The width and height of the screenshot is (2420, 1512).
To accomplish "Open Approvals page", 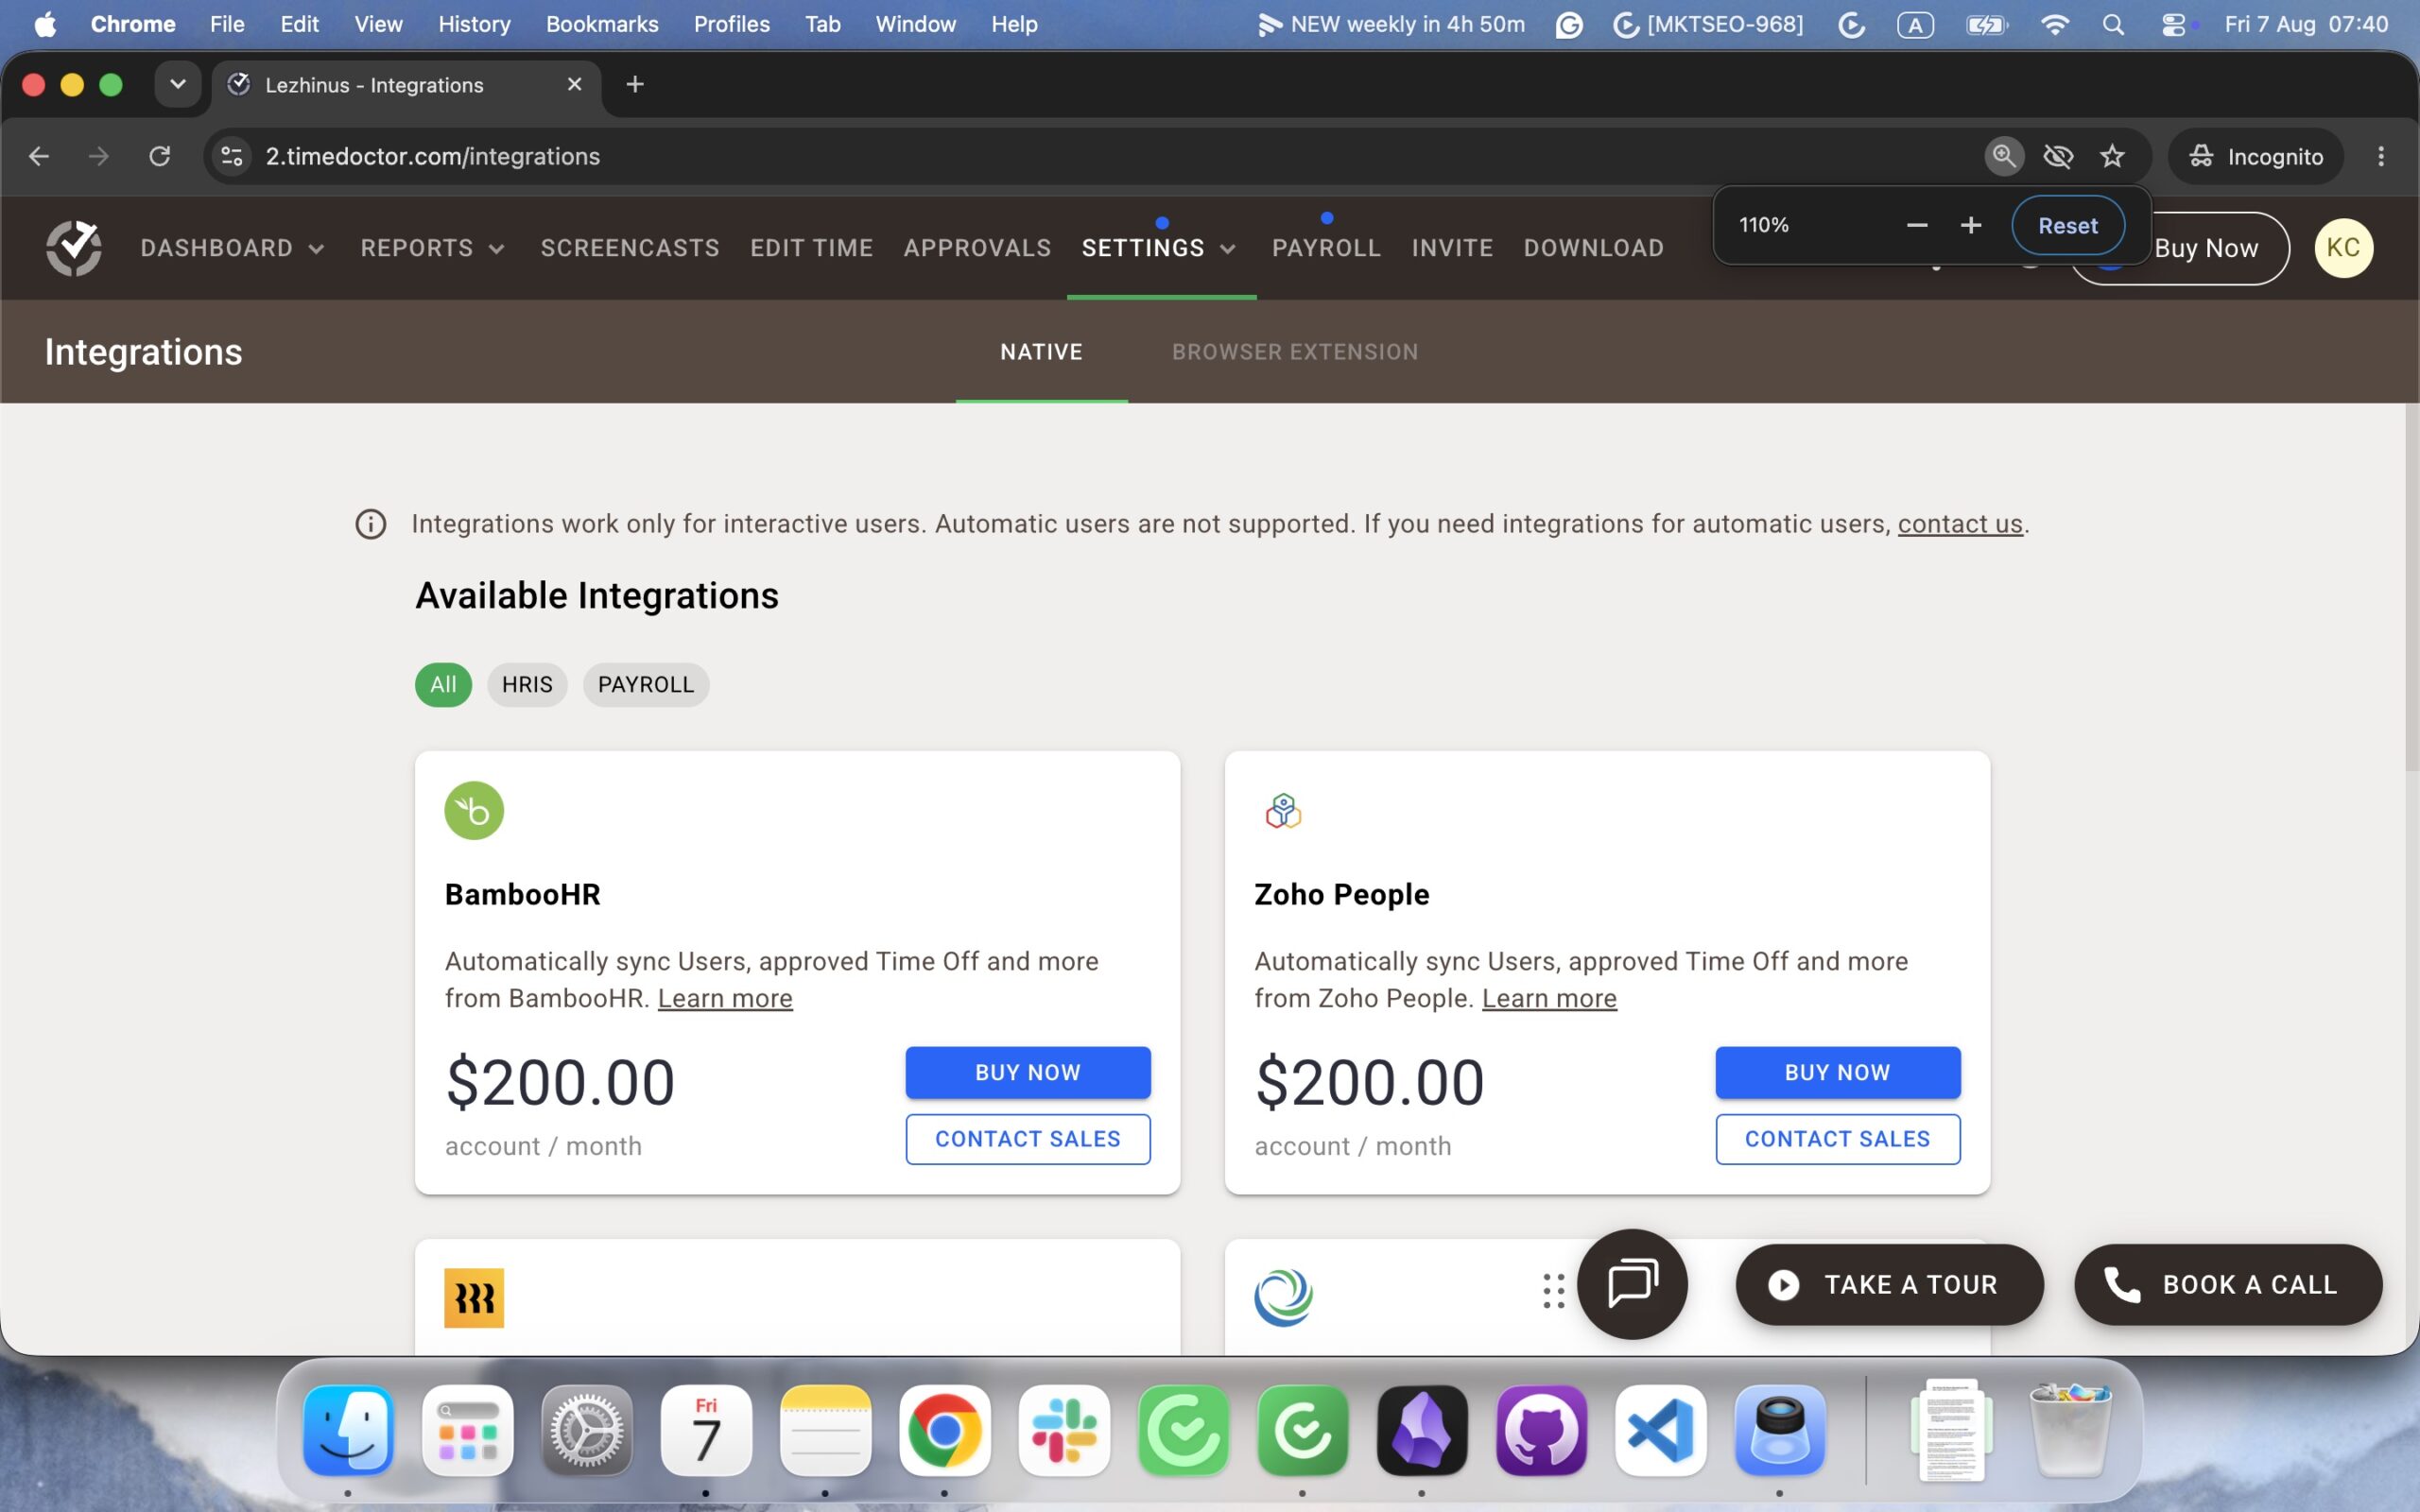I will pyautogui.click(x=977, y=248).
